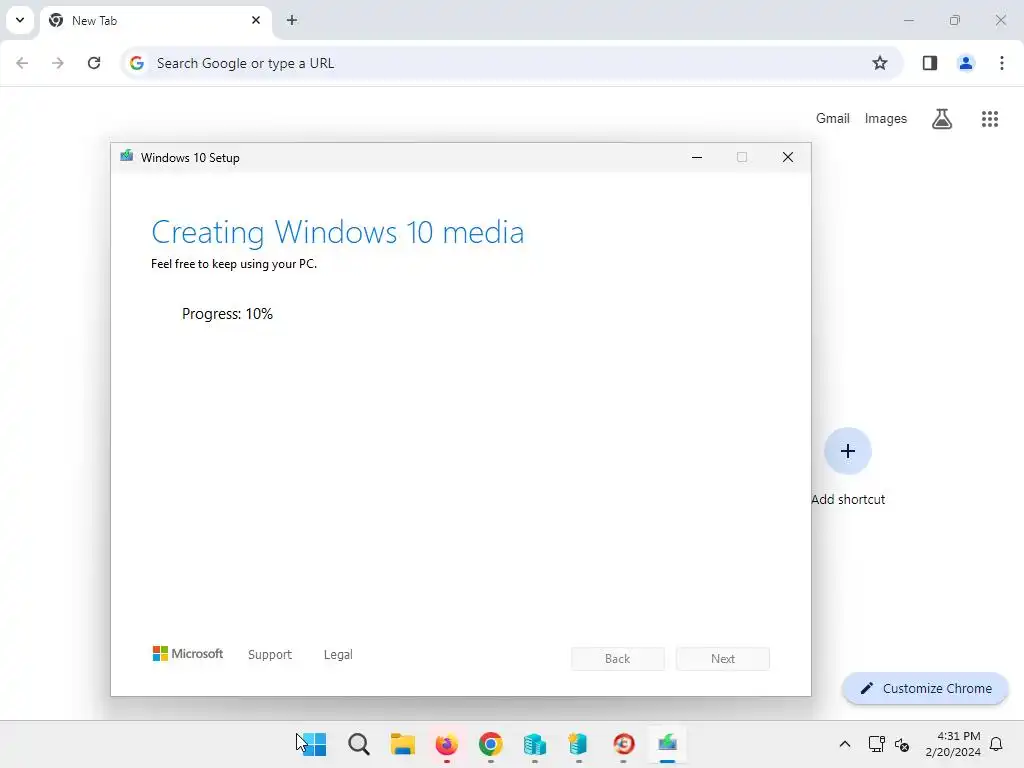Open the blue icon with yellow badge in the taskbar

[579, 744]
